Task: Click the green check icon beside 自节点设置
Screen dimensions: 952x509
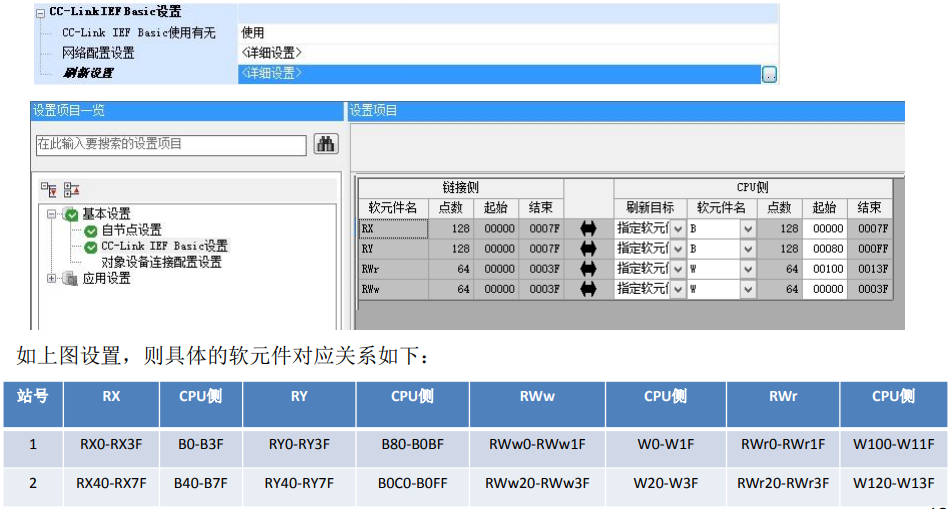Action: pyautogui.click(x=90, y=231)
